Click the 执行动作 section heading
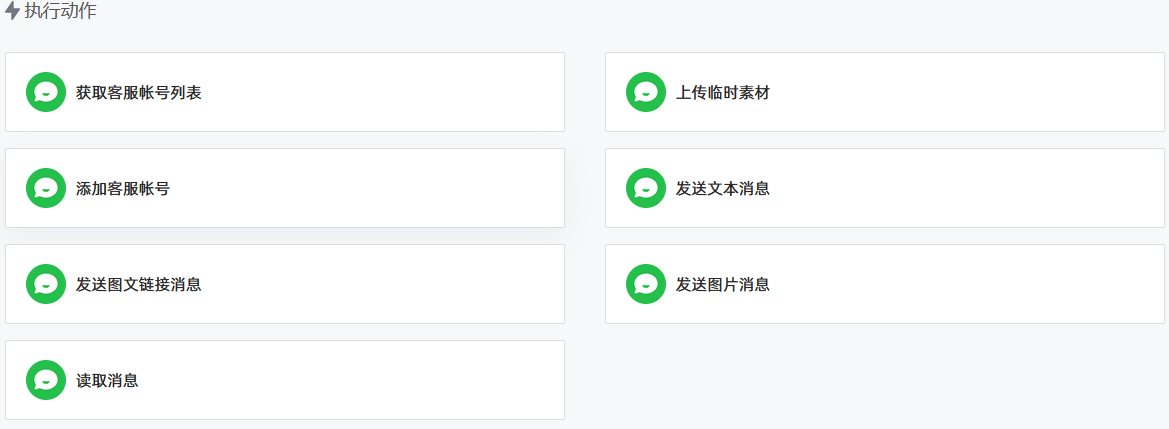The image size is (1169, 429). coord(60,11)
